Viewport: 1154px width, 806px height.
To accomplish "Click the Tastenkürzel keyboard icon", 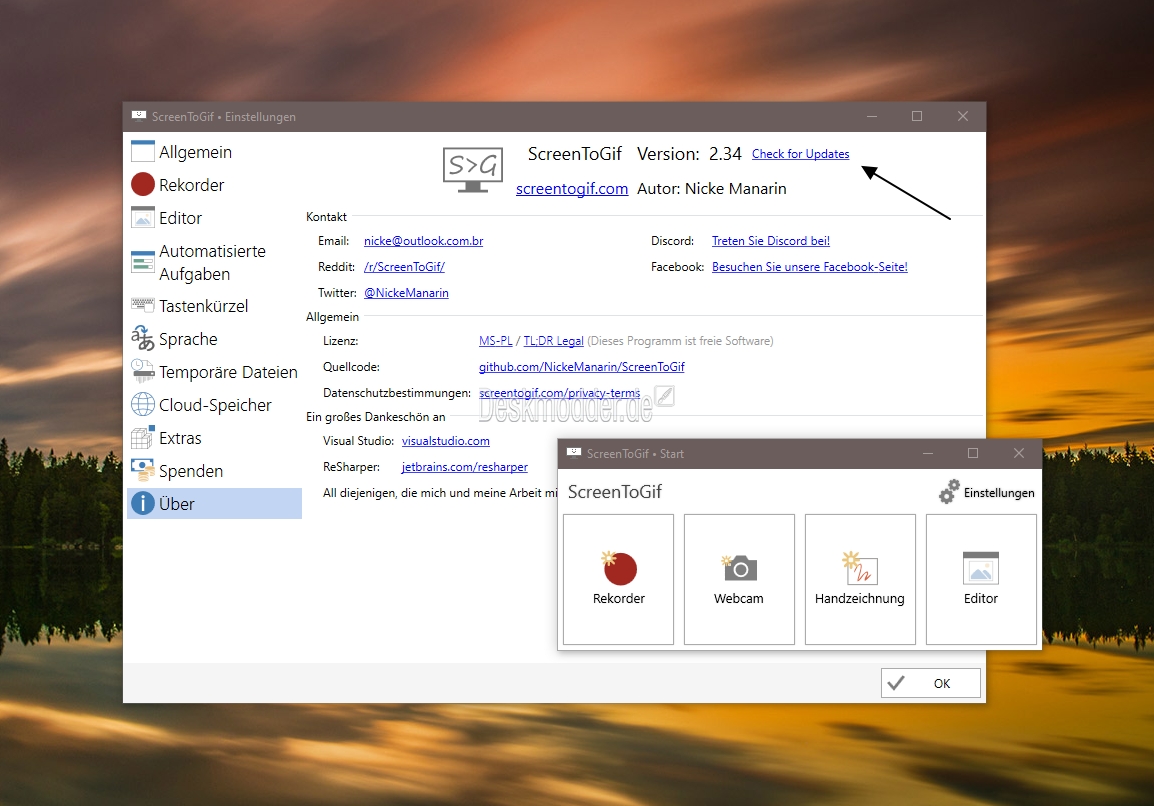I will 143,304.
